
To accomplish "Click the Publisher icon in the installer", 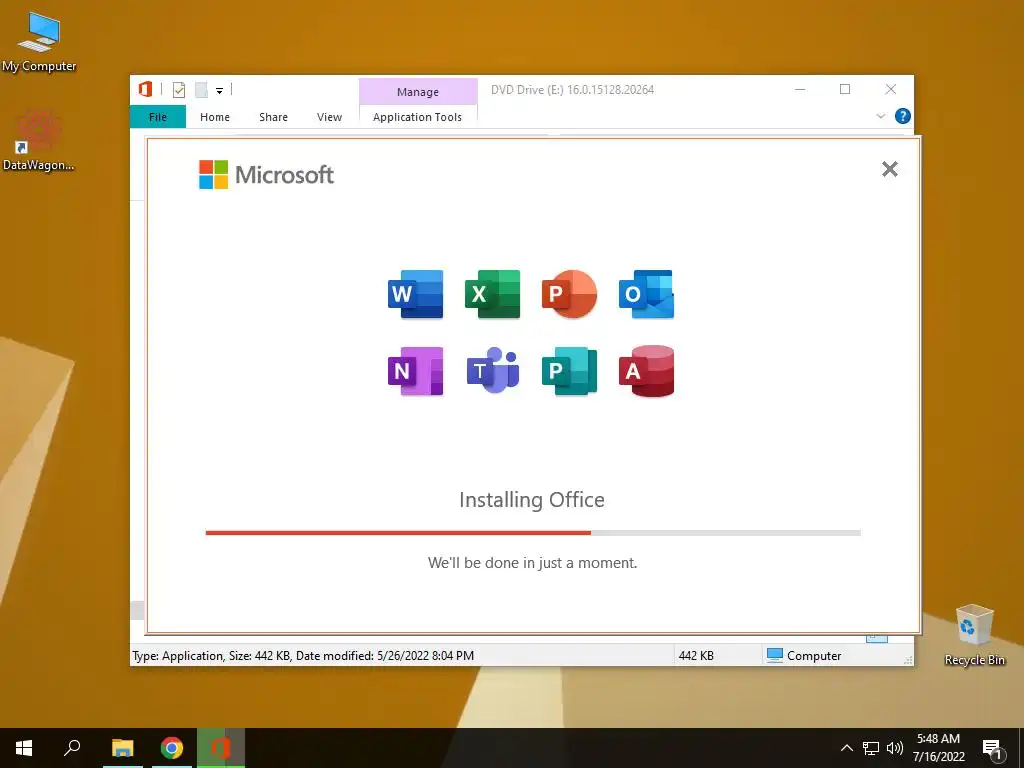I will [569, 371].
